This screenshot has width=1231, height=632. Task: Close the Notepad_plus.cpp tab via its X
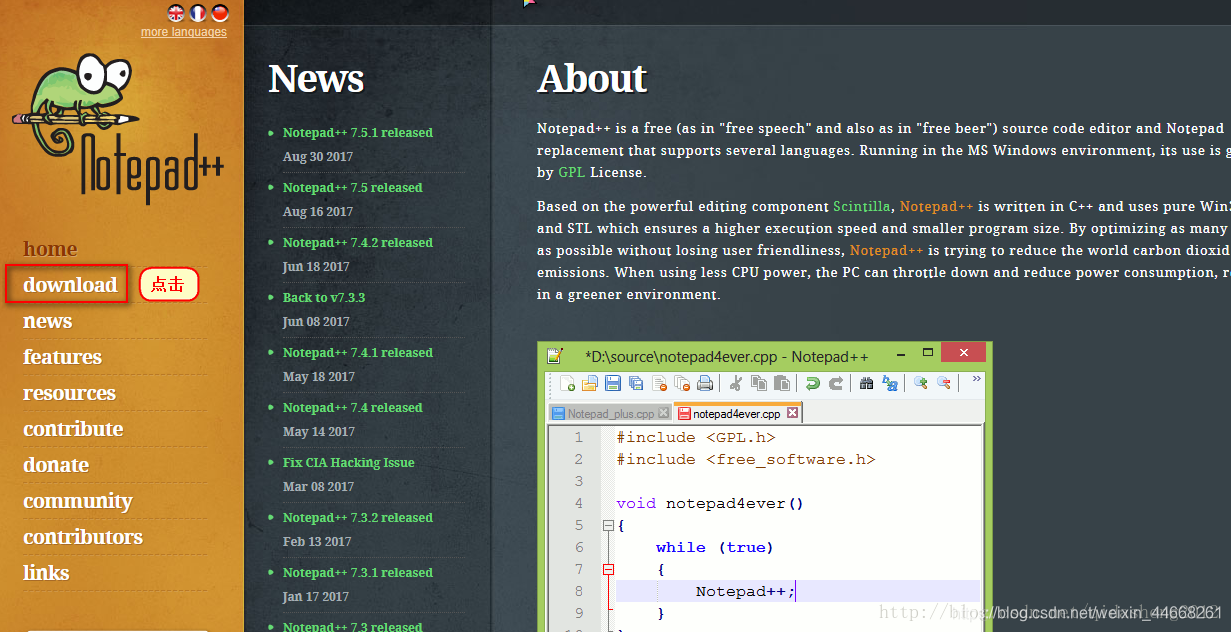[x=664, y=413]
